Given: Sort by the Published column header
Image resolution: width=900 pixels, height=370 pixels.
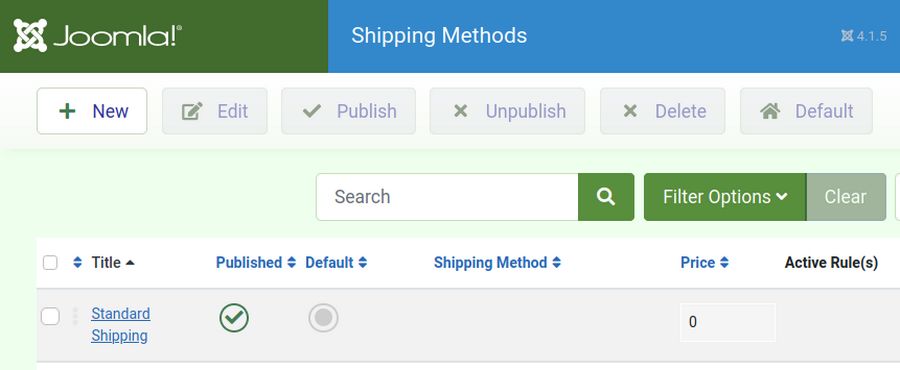Looking at the screenshot, I should click(x=256, y=263).
